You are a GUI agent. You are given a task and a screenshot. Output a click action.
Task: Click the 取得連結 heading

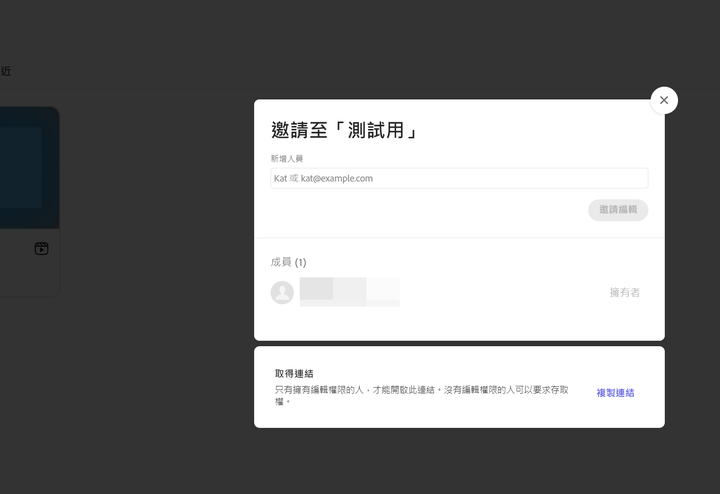click(x=294, y=374)
